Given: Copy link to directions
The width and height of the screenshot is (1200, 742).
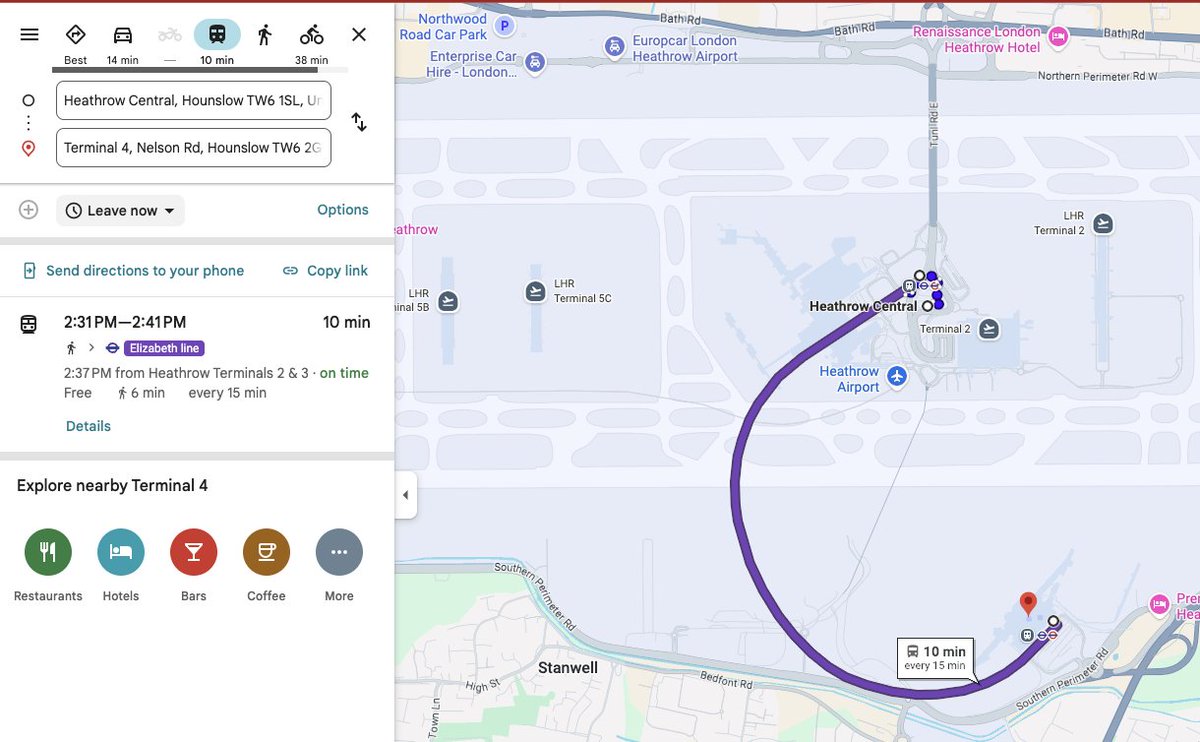Looking at the screenshot, I should tap(325, 270).
